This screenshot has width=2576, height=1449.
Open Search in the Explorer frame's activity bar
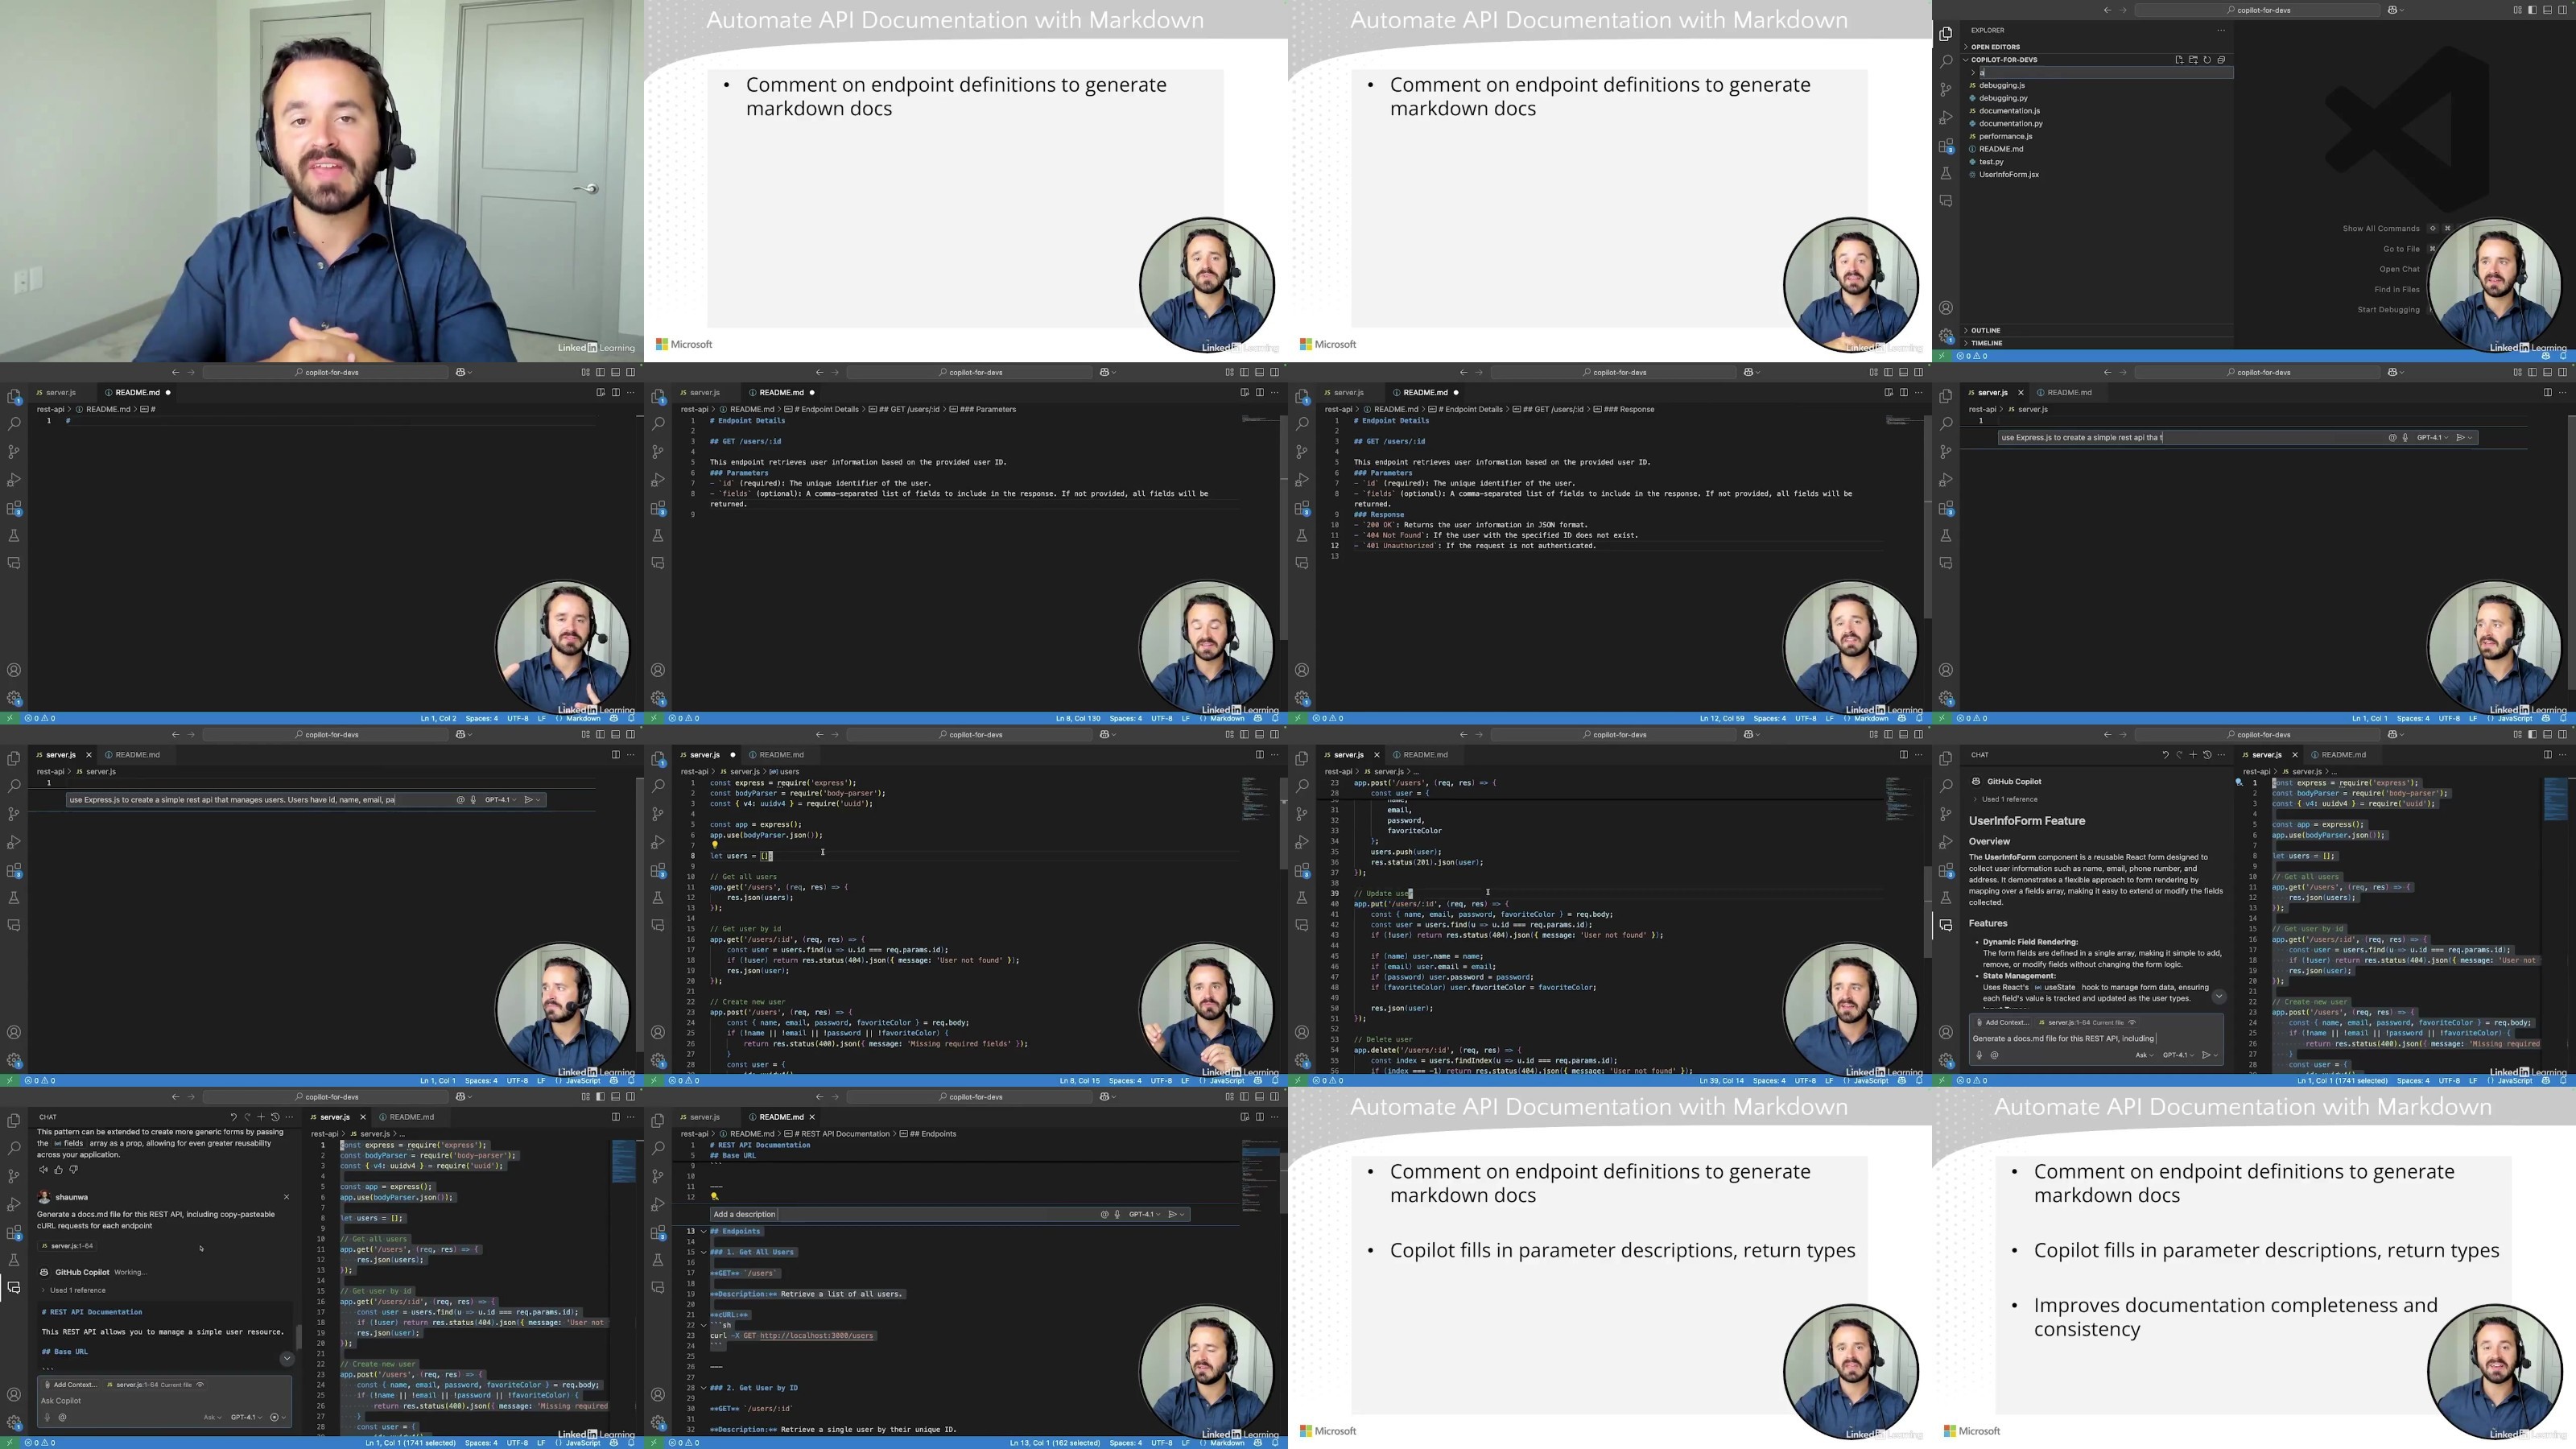pos(1946,62)
